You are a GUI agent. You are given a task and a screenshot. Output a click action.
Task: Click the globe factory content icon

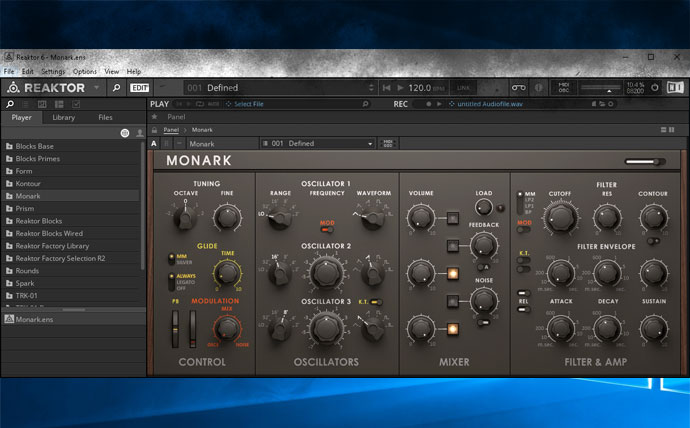pyautogui.click(x=125, y=133)
